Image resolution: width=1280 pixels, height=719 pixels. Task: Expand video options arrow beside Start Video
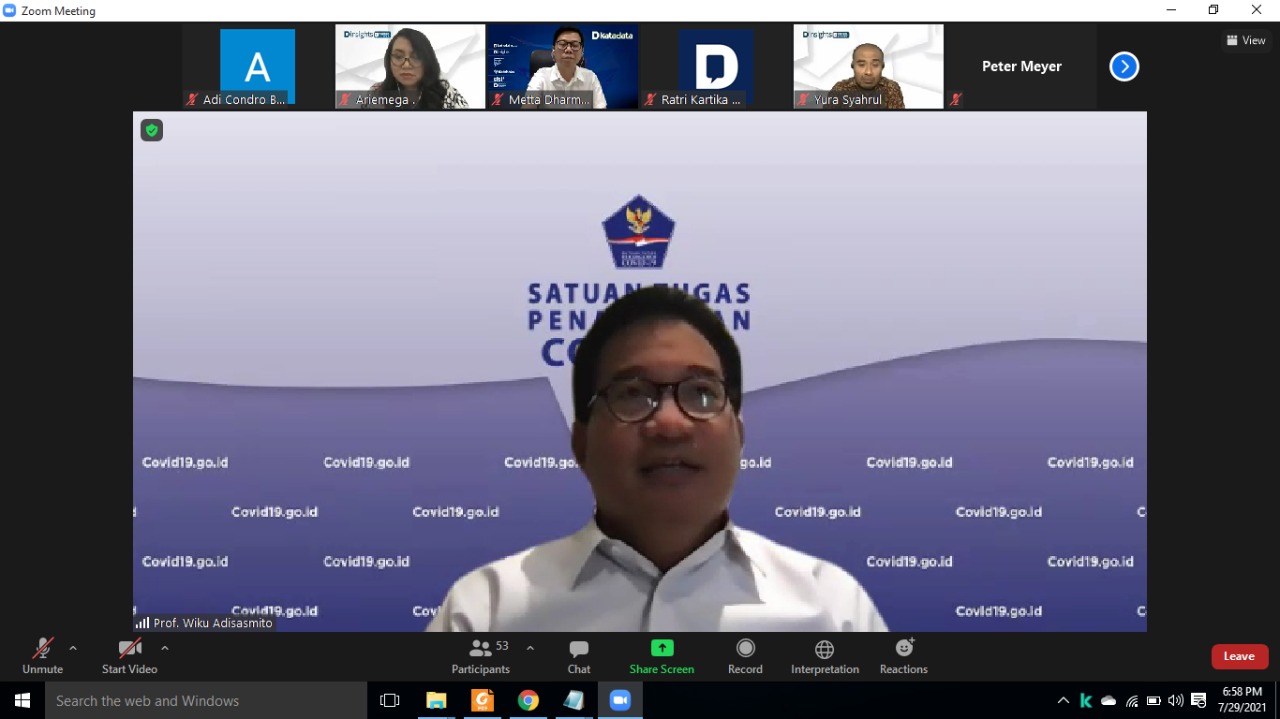(x=165, y=648)
